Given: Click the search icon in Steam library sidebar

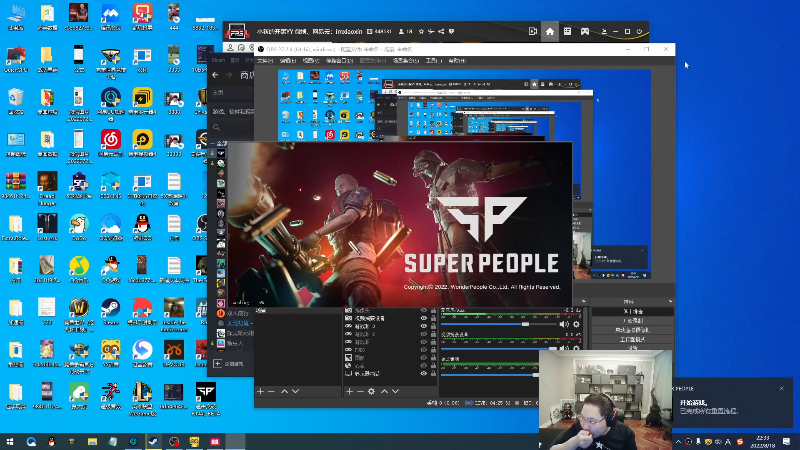Looking at the screenshot, I should point(217,127).
